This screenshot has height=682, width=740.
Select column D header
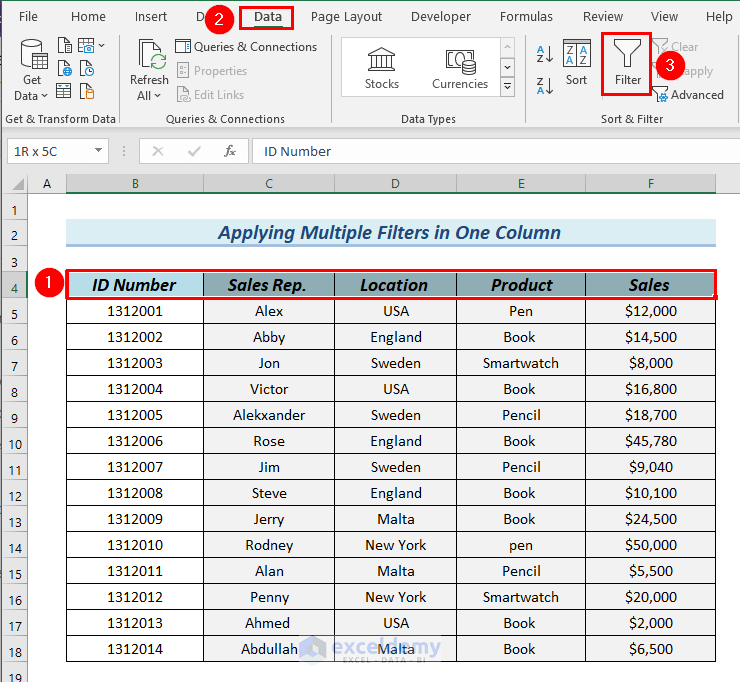pyautogui.click(x=395, y=184)
